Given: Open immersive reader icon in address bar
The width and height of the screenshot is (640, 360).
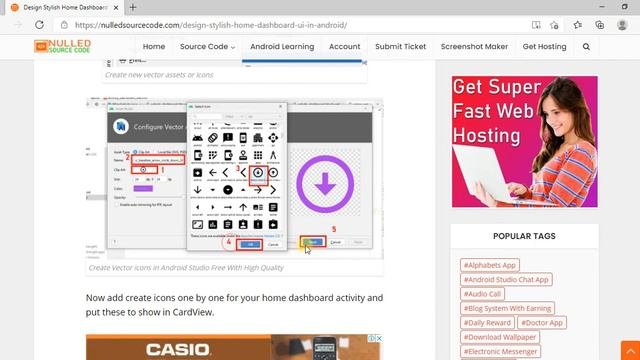Looking at the screenshot, I should 536,25.
